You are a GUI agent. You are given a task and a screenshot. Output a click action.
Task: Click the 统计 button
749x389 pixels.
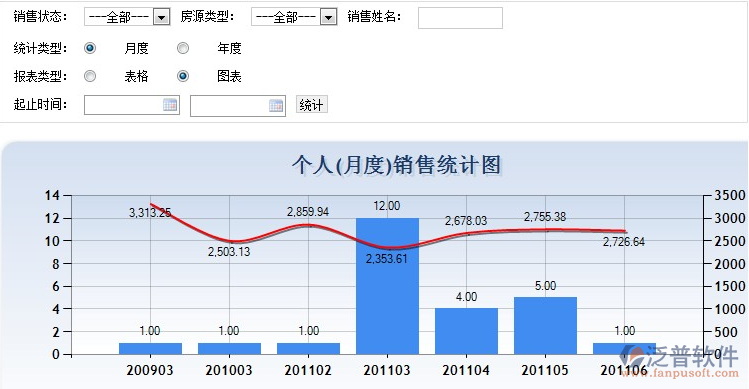pos(311,104)
